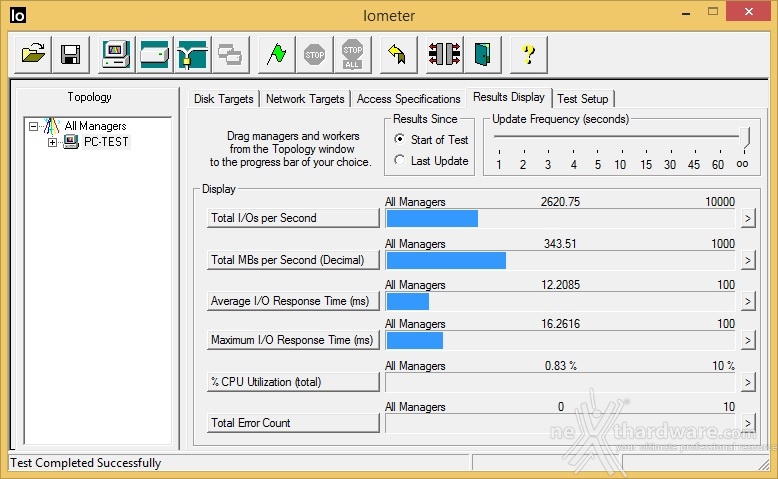The width and height of the screenshot is (778, 479).
Task: Open chart arrow for % CPU Utilization
Action: point(748,382)
